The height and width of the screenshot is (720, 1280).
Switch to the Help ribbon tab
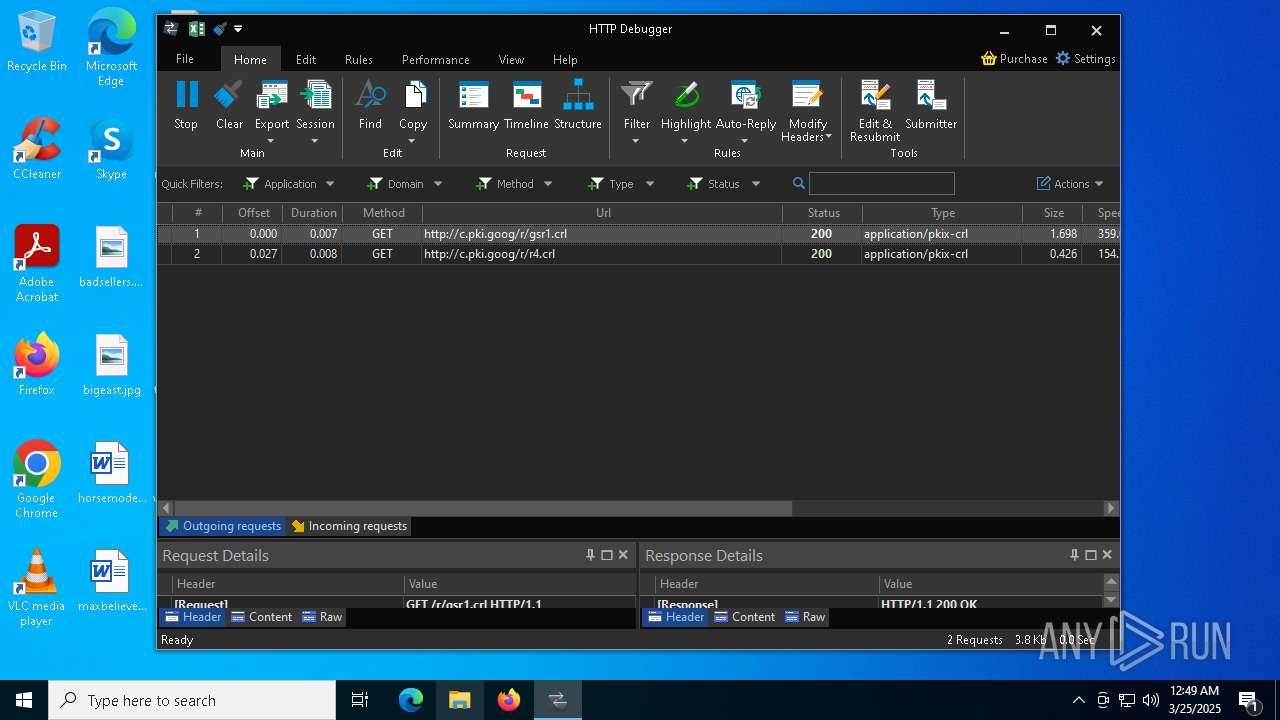[565, 59]
